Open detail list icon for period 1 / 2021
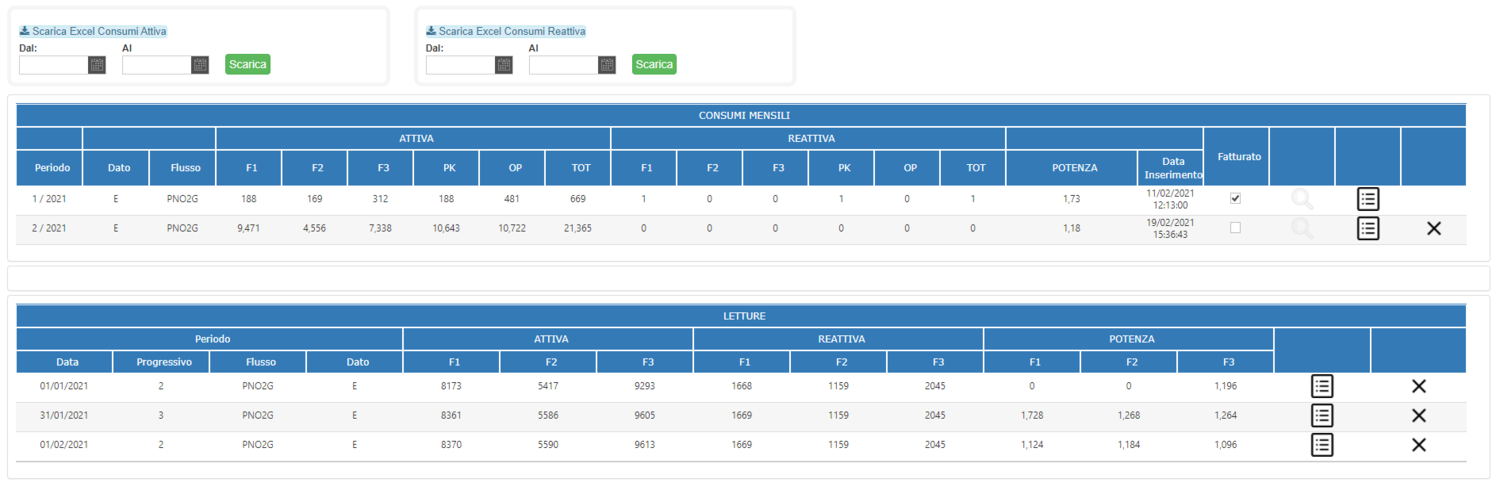Image resolution: width=1500 pixels, height=490 pixels. click(x=1368, y=199)
